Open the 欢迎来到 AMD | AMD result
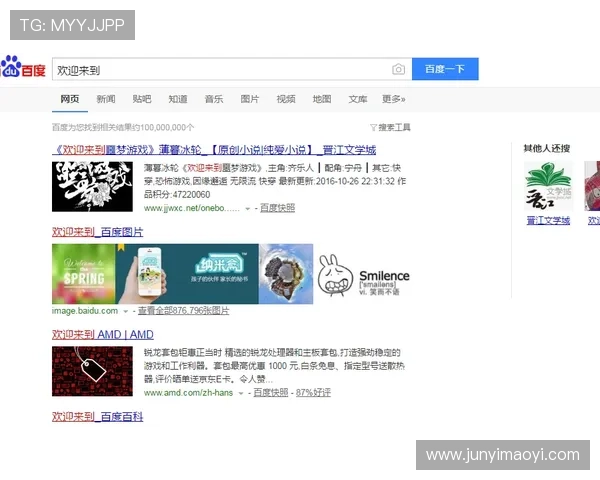This screenshot has height=480, width=600. coord(103,335)
